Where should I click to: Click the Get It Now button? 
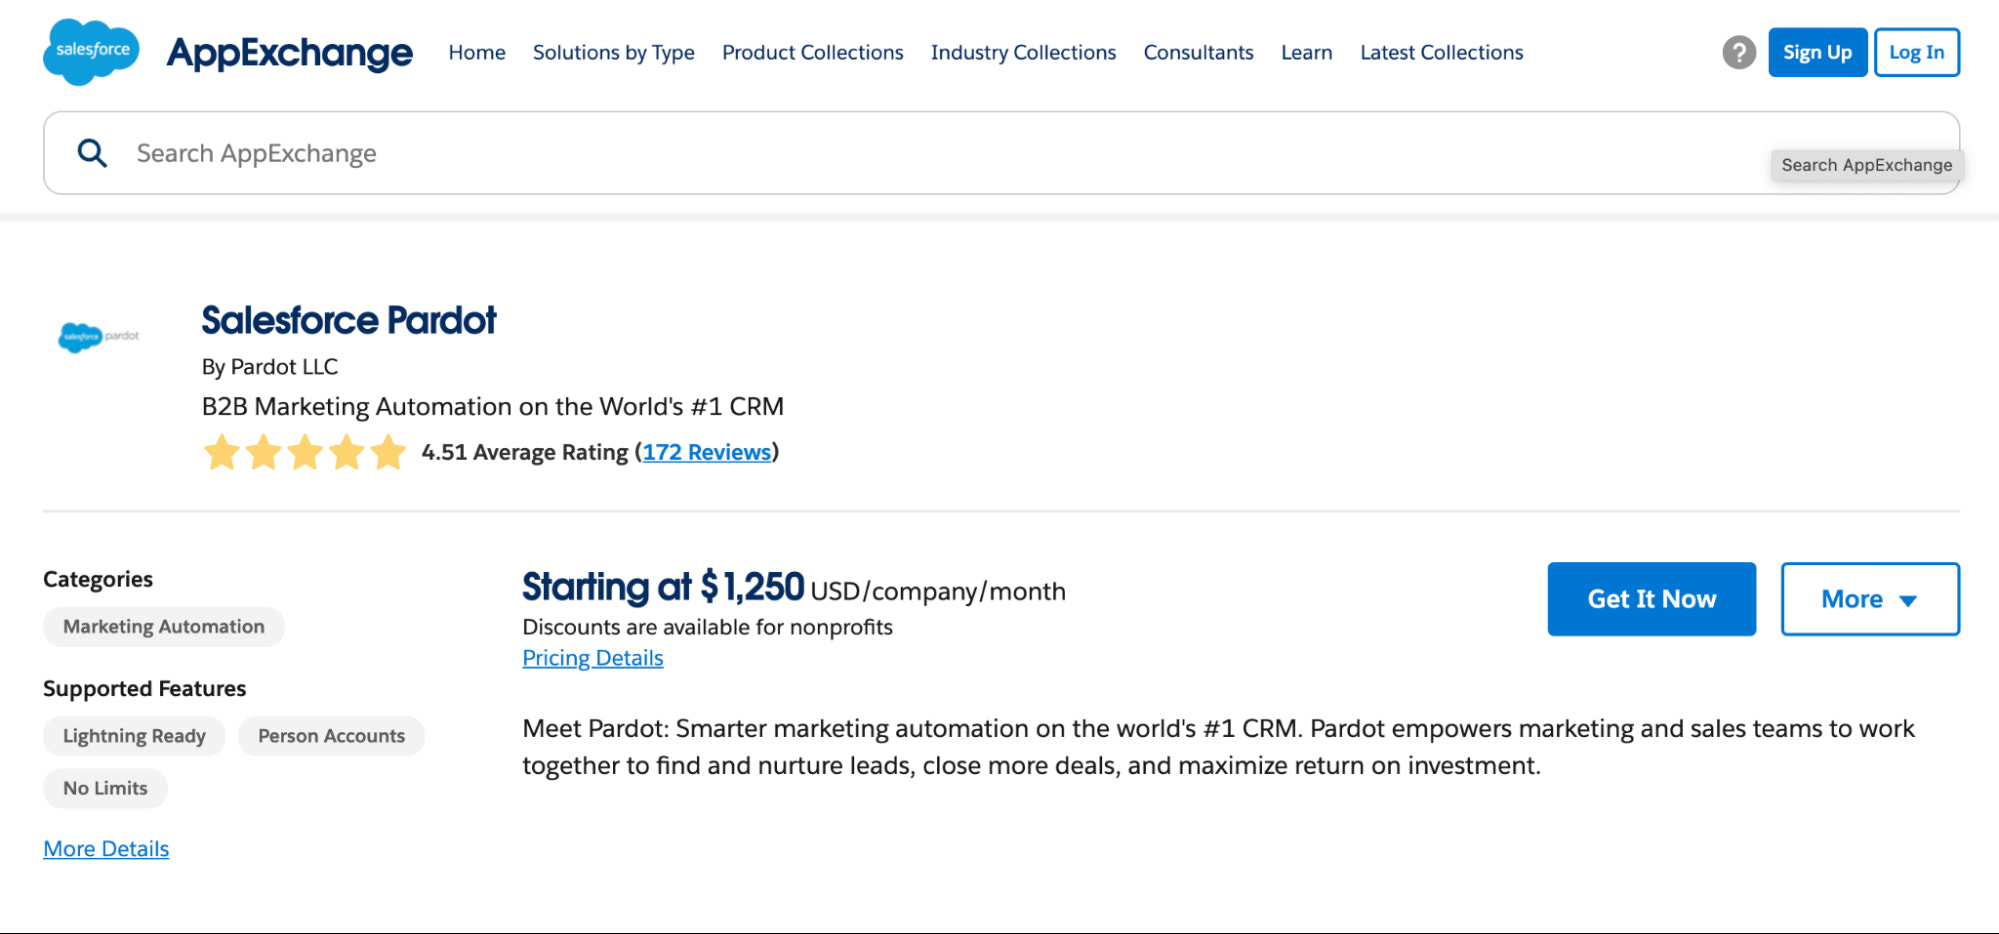point(1651,599)
